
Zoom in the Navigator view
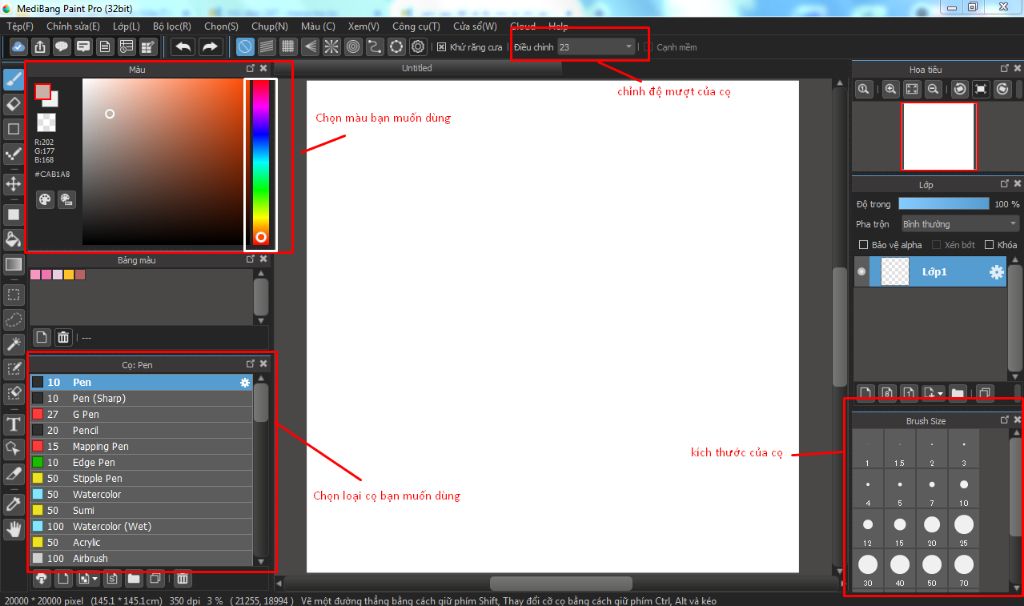(890, 89)
